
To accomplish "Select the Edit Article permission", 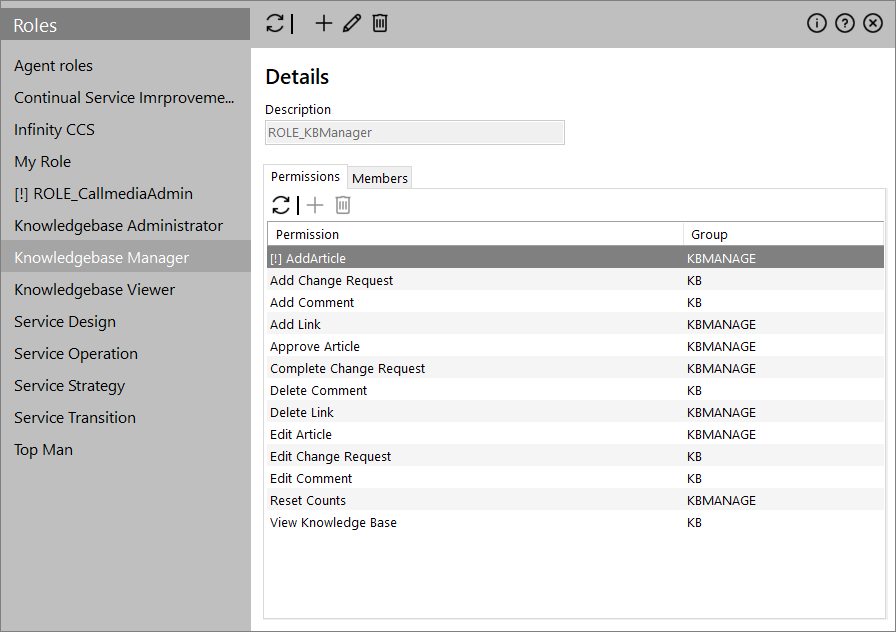I will pos(575,434).
